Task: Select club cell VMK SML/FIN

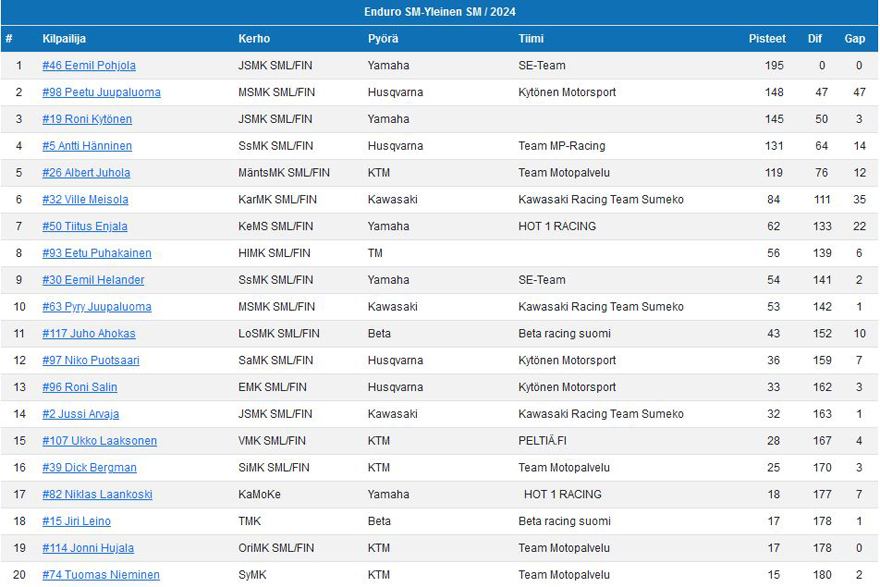Action: (272, 441)
